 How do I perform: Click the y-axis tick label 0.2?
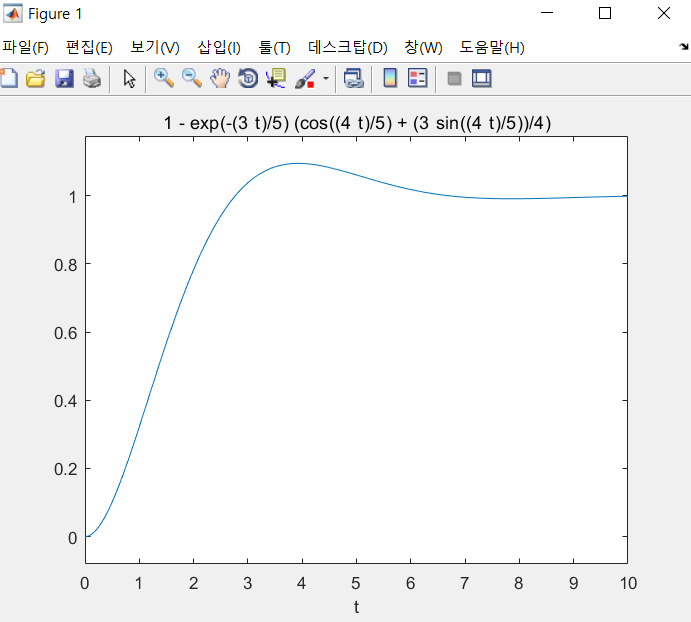[x=65, y=469]
